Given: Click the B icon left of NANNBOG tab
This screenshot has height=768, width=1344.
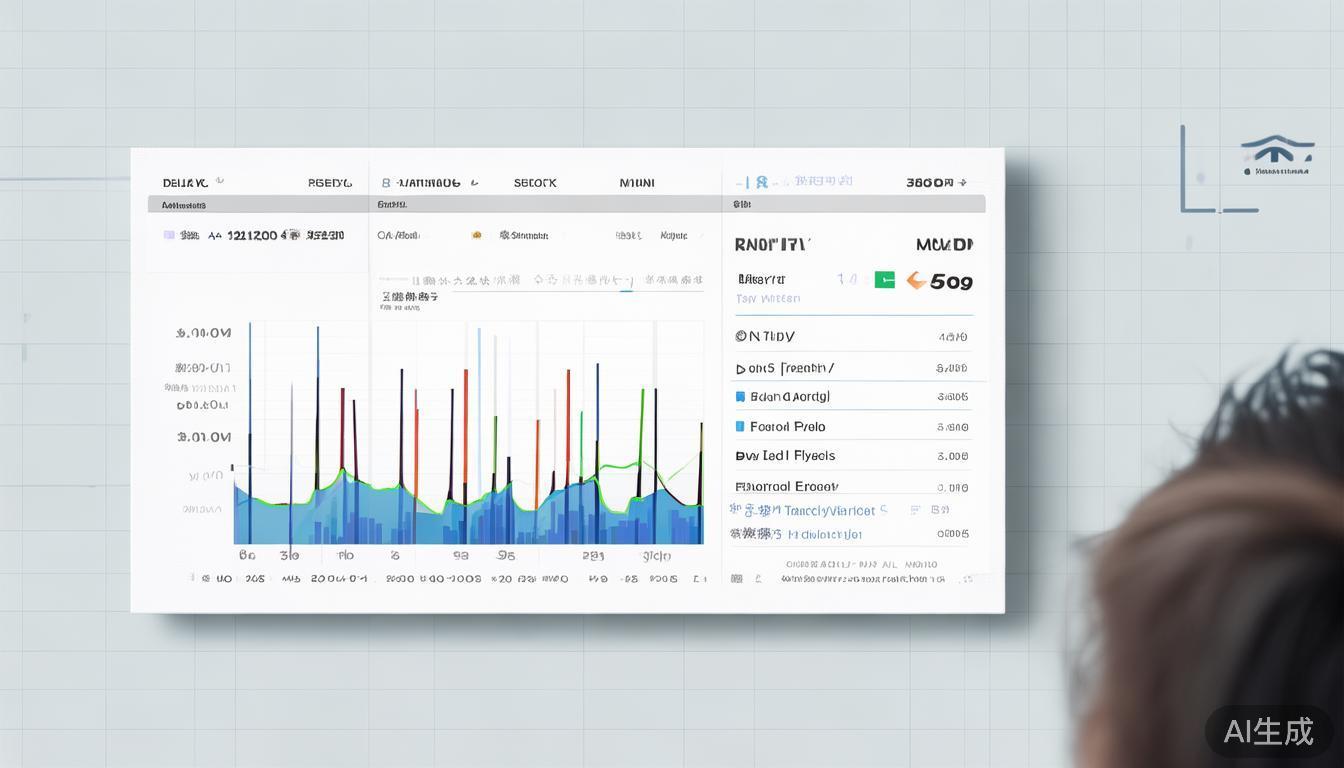Looking at the screenshot, I should pos(386,183).
